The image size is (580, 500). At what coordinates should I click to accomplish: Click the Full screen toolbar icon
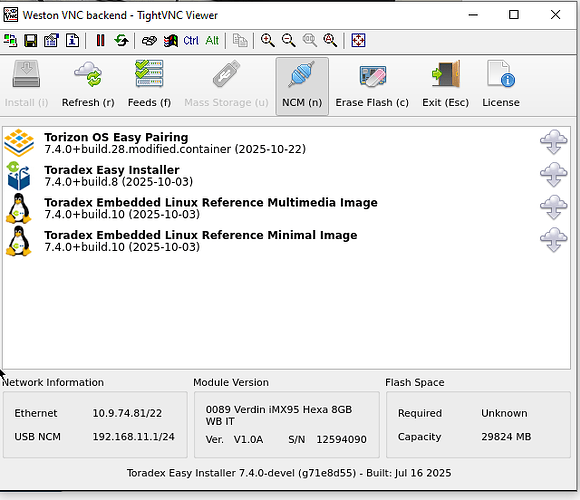pos(358,40)
